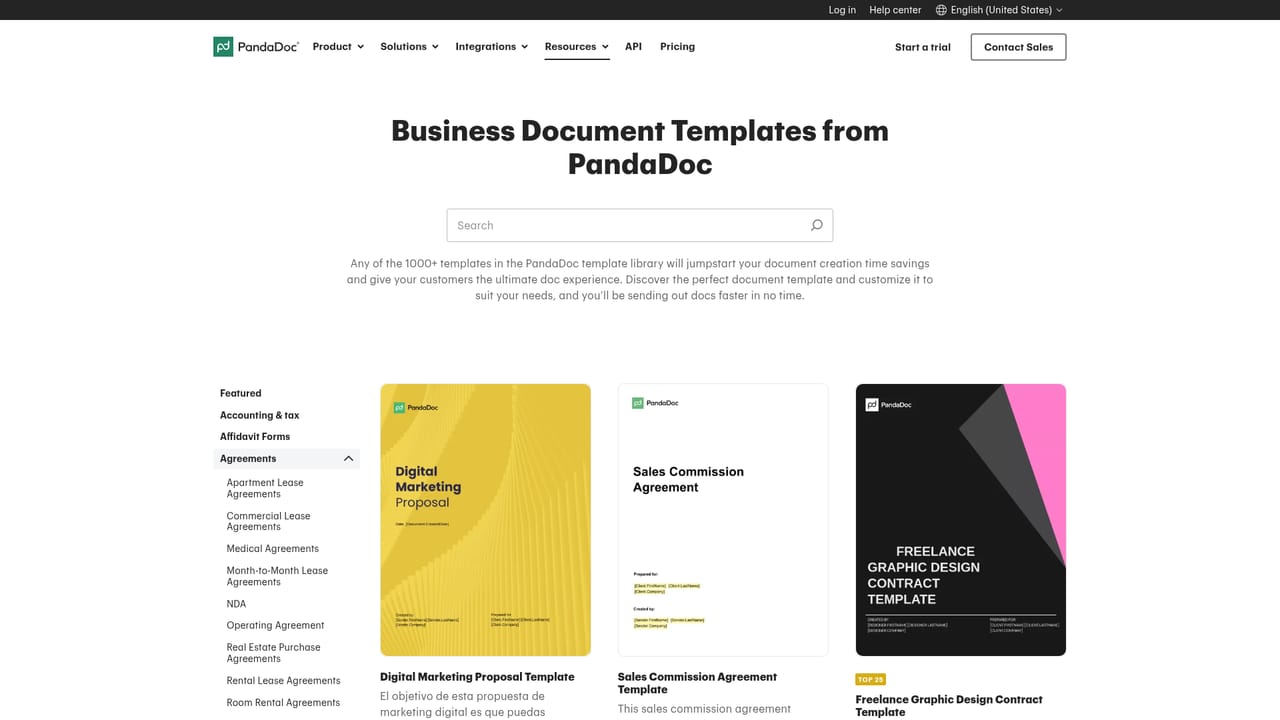This screenshot has height=720, width=1280.
Task: Open the Sales Commission Agreement thumbnail
Action: pyautogui.click(x=723, y=520)
